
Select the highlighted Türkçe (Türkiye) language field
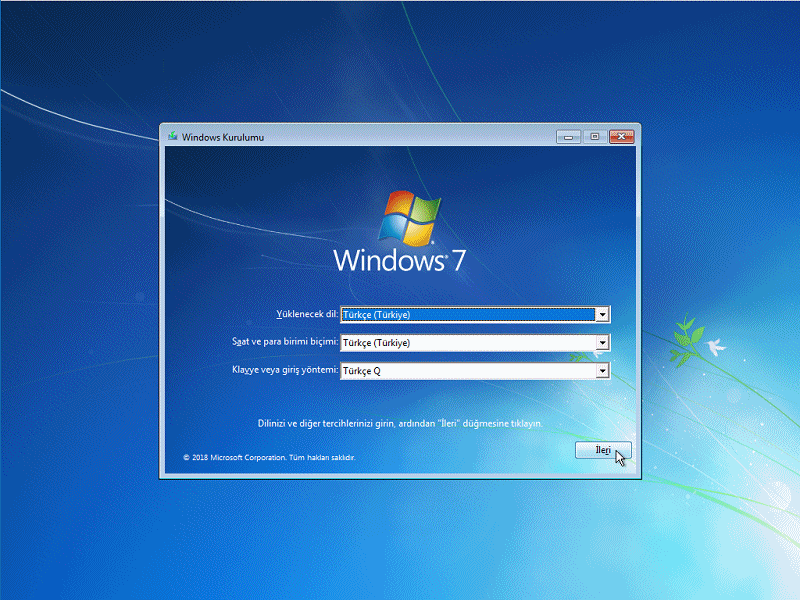coord(467,314)
